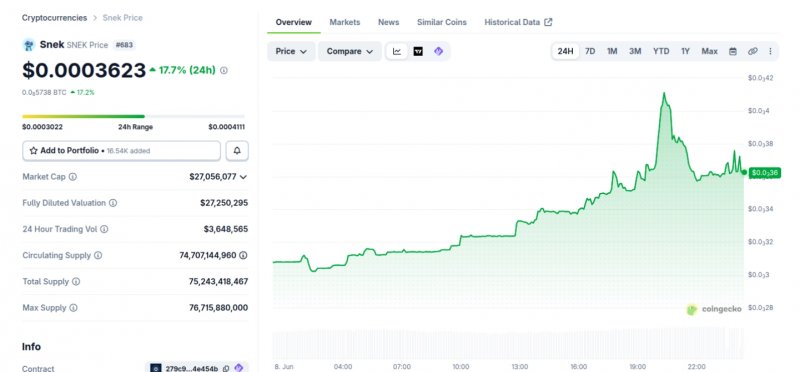Click the Snek coin logo
The height and width of the screenshot is (372, 800).
point(29,45)
